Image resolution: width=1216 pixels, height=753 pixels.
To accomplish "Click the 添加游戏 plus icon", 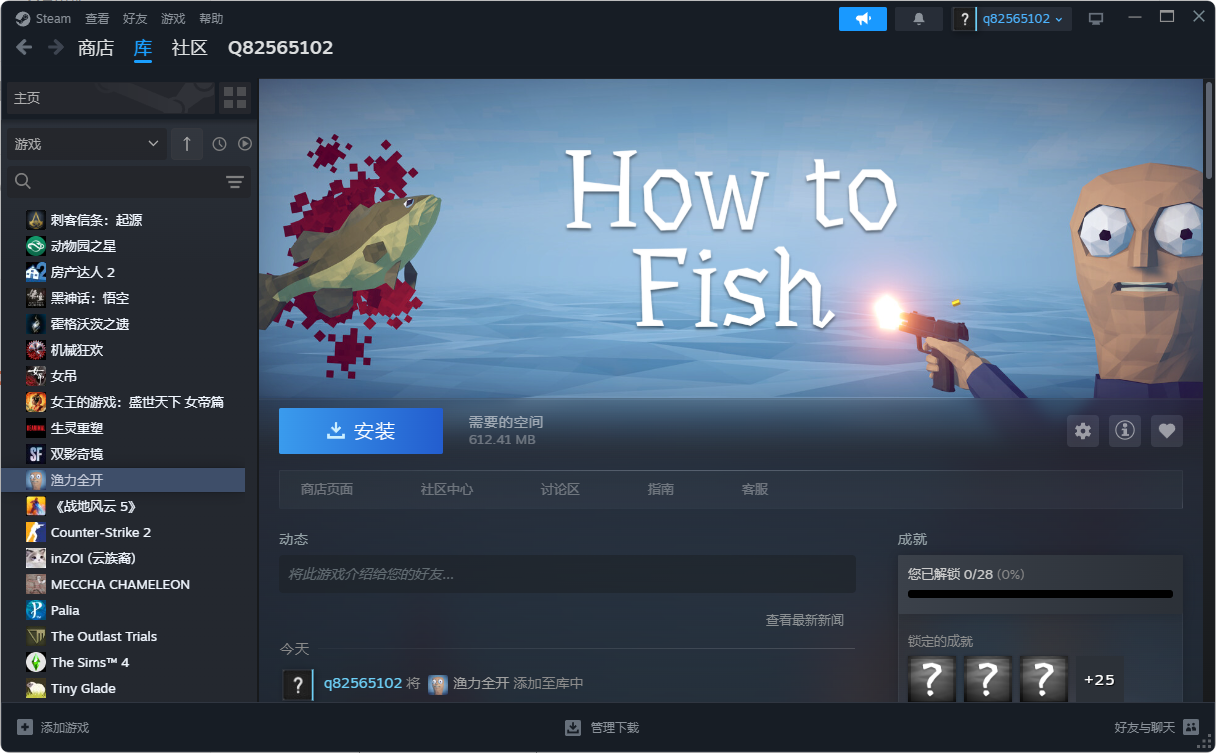I will 25,727.
